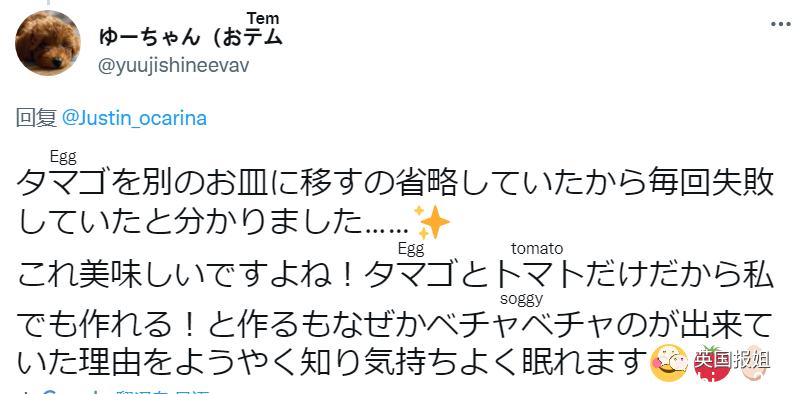
Task: Click the tomato annotation above トマト
Action: (537, 249)
